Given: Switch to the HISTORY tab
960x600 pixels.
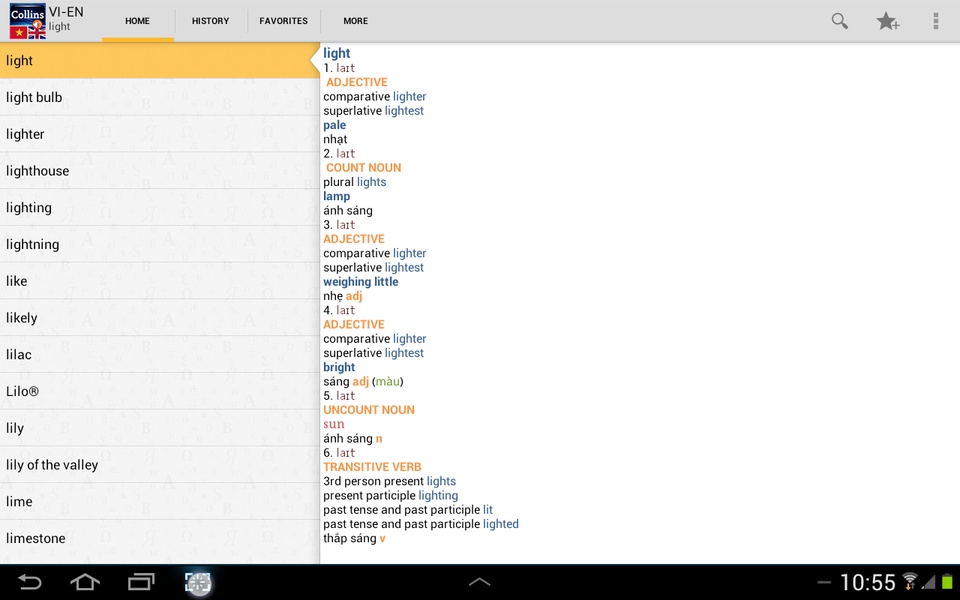Looking at the screenshot, I should coord(211,21).
